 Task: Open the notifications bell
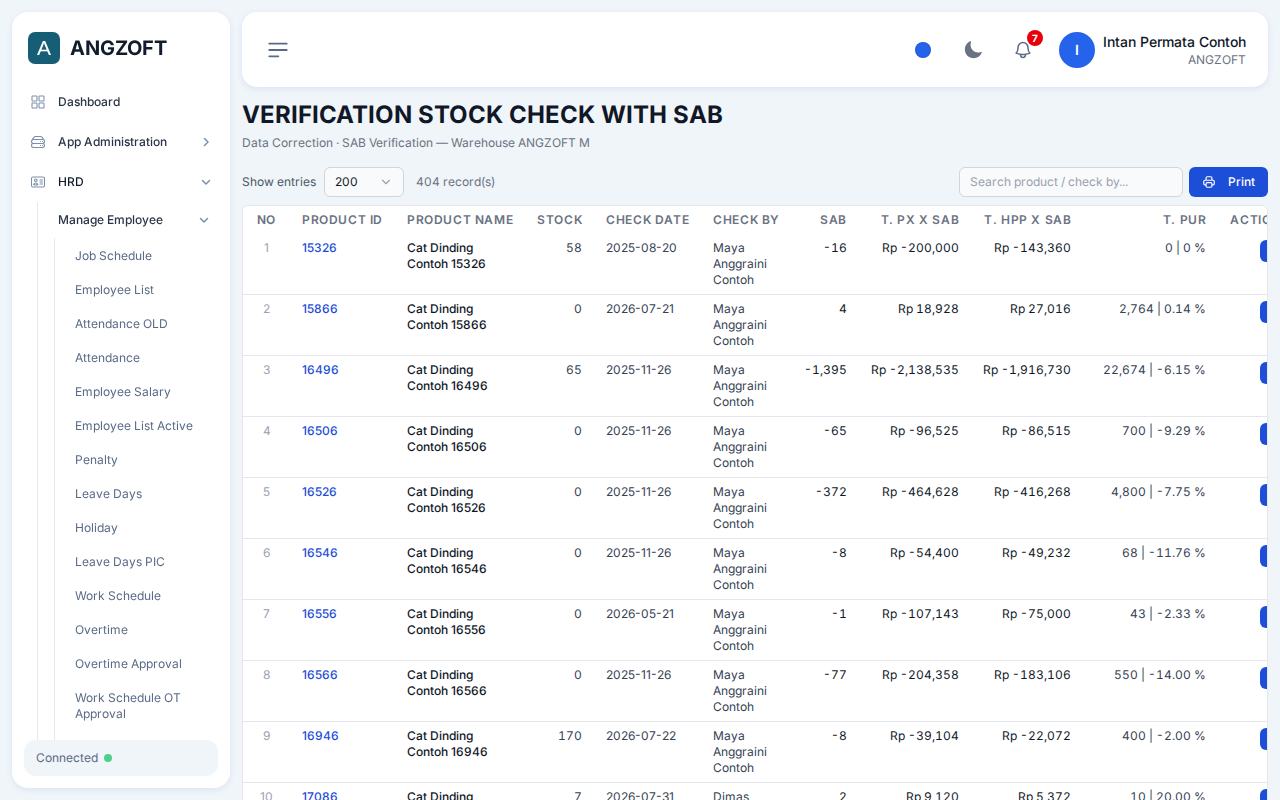[1023, 50]
